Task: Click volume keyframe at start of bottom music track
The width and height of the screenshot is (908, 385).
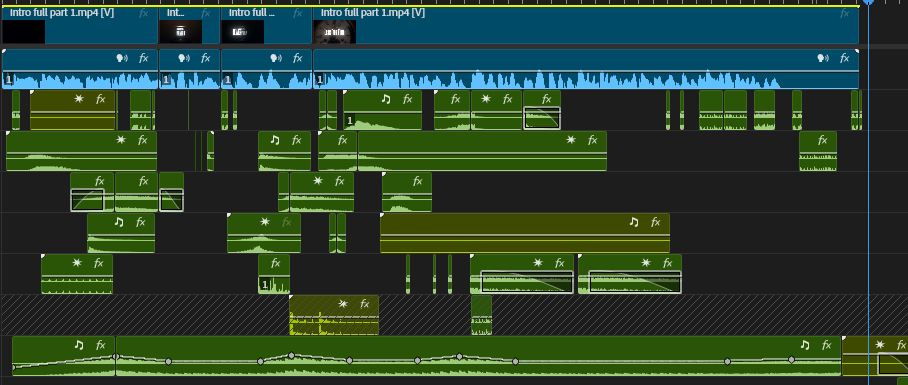Action: coord(13,368)
